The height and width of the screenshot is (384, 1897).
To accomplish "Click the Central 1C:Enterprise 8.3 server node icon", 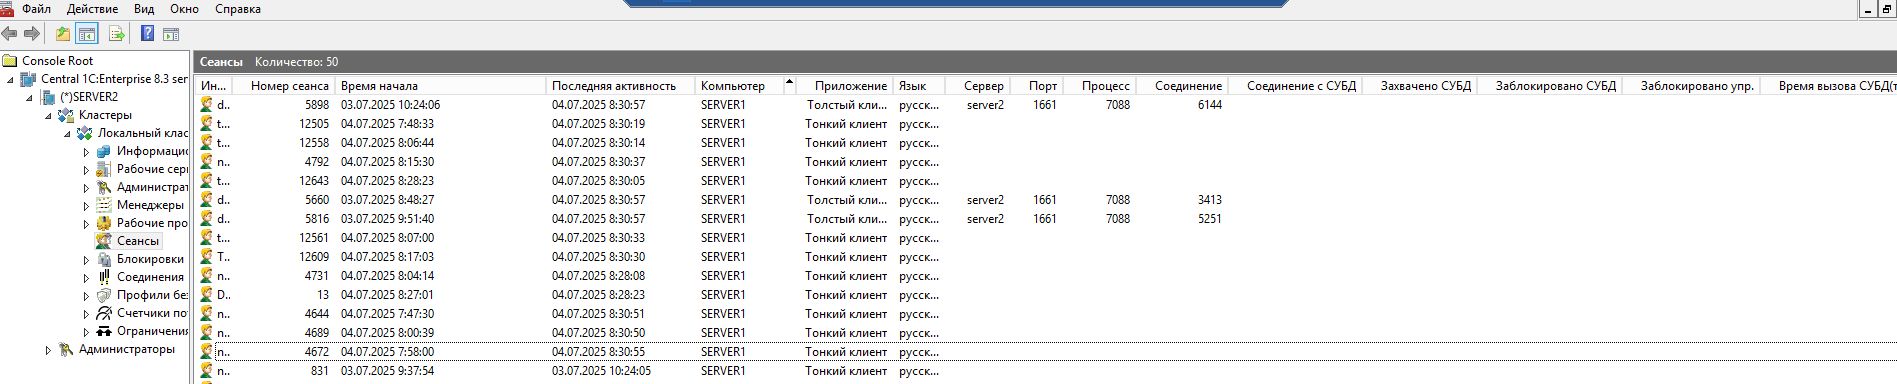I will [29, 79].
